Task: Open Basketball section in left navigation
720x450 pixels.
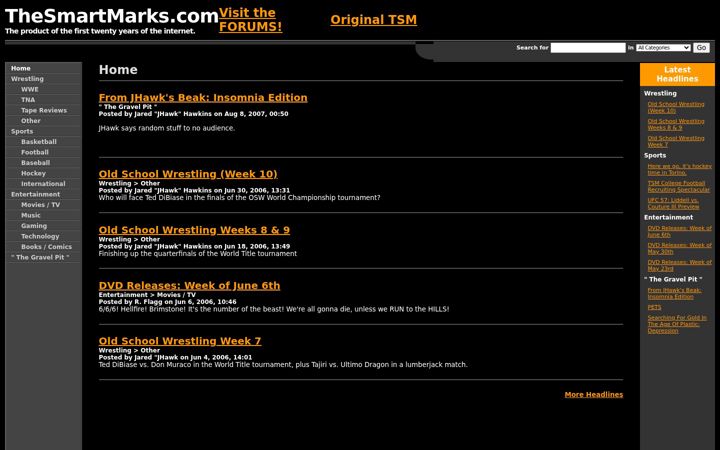Action: [39, 142]
